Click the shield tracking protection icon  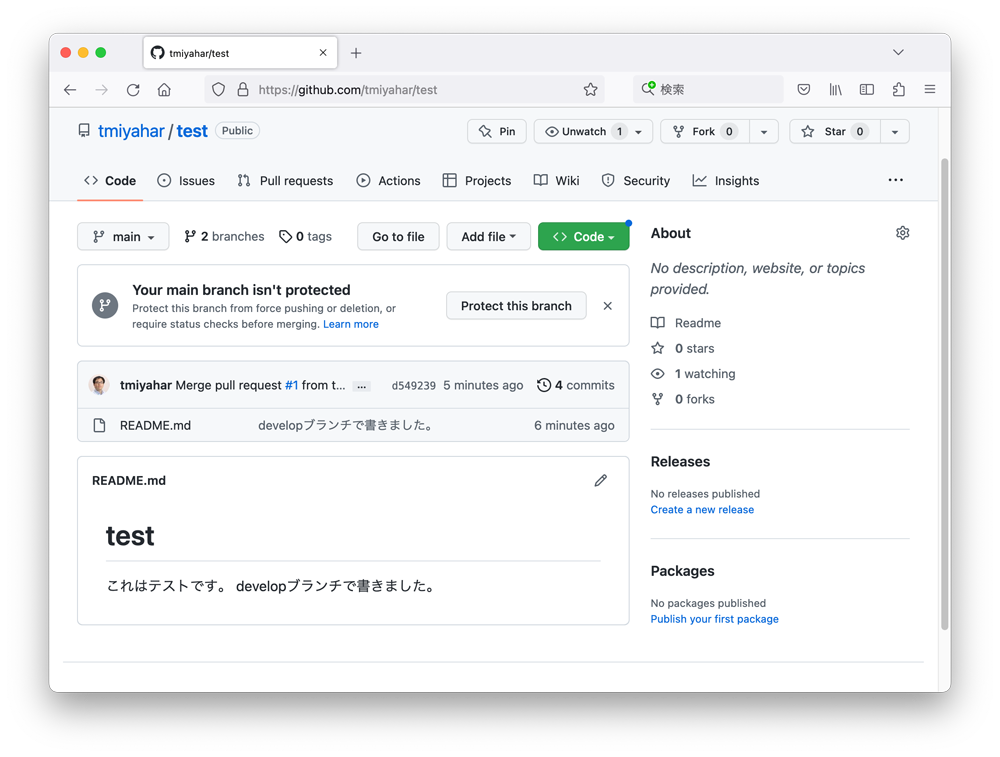(218, 90)
